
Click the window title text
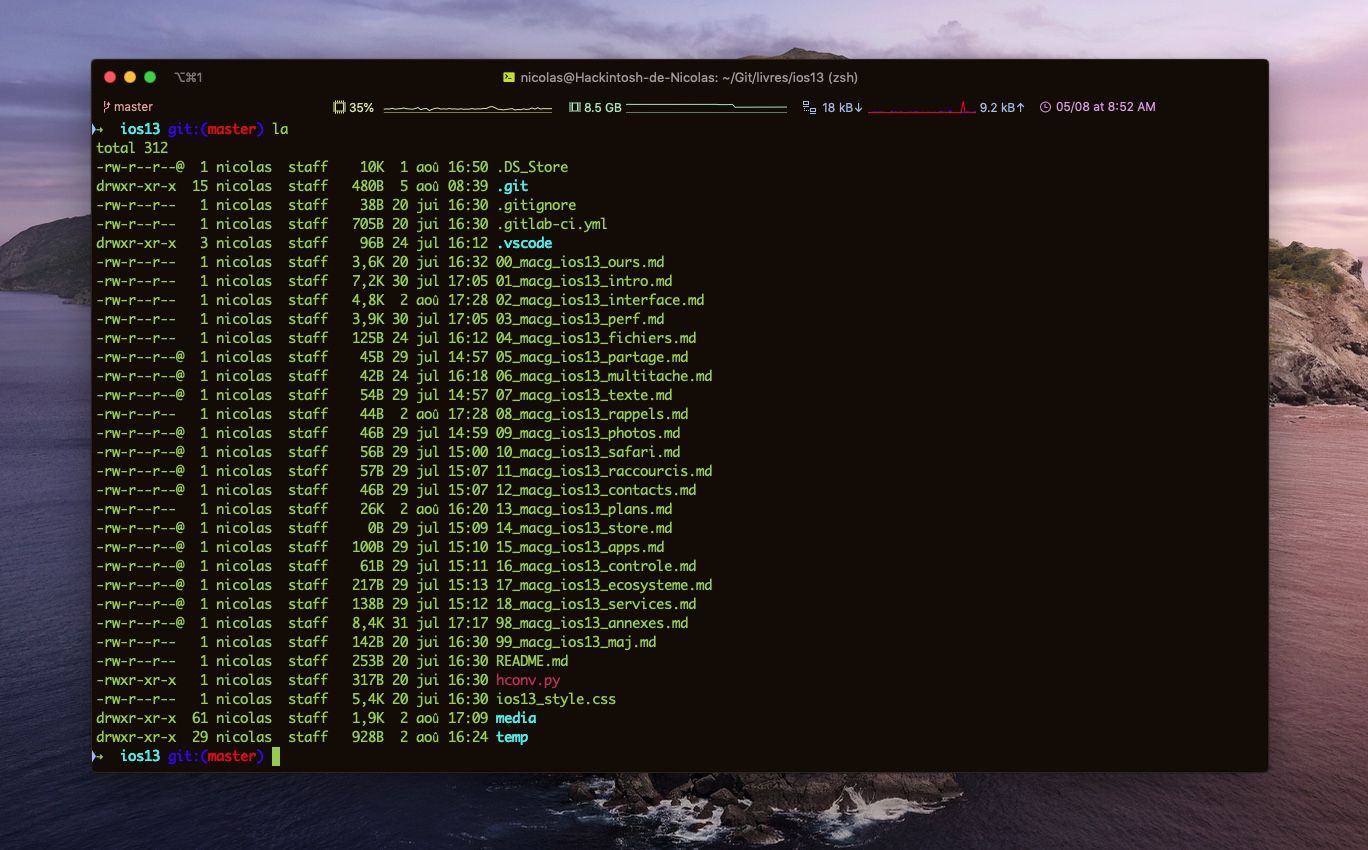click(689, 77)
